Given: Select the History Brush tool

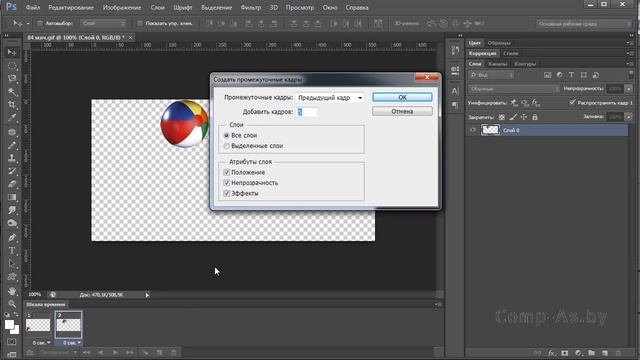Looking at the screenshot, I should pyautogui.click(x=12, y=171).
